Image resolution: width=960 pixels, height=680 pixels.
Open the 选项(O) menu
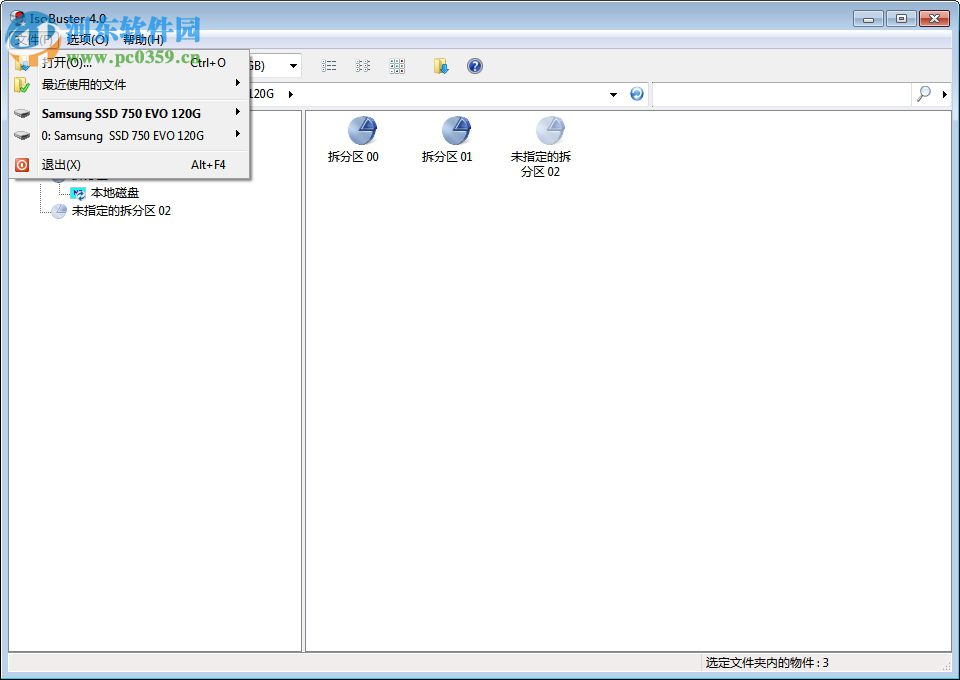[90, 39]
